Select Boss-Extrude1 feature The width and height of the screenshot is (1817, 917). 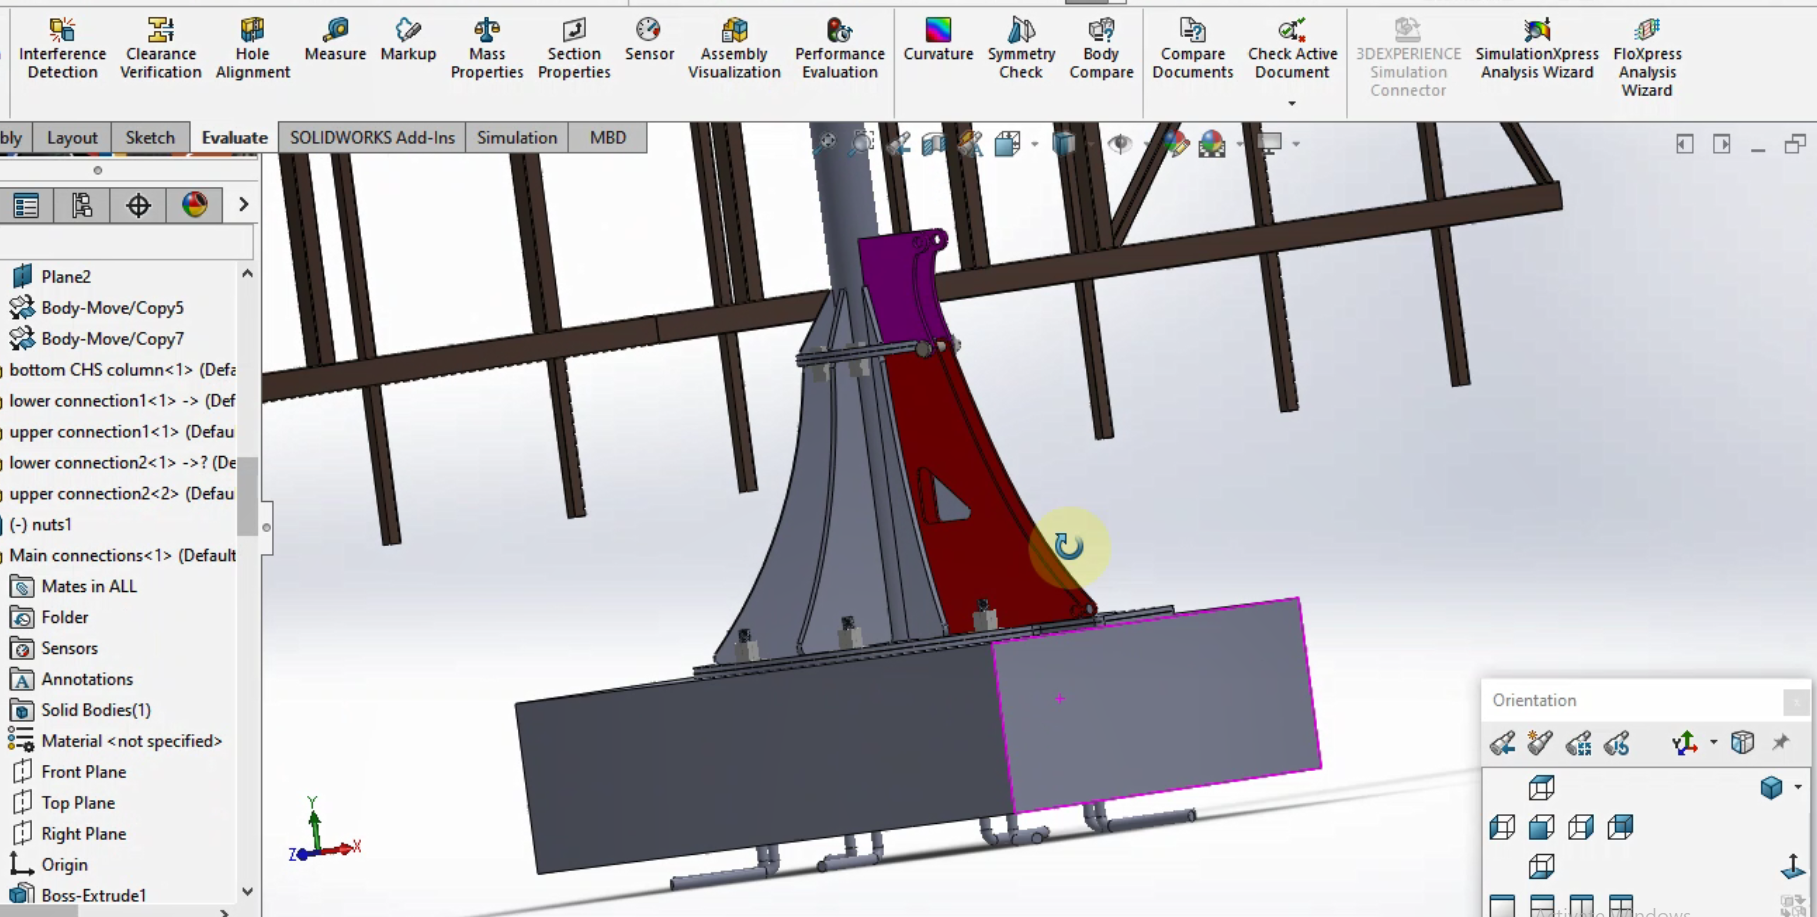93,896
